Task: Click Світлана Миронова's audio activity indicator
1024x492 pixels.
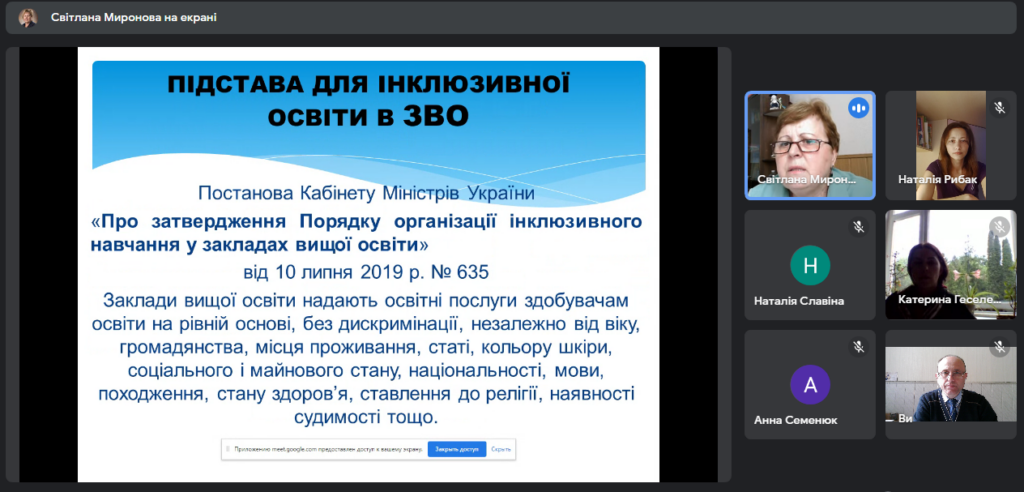Action: coord(857,107)
